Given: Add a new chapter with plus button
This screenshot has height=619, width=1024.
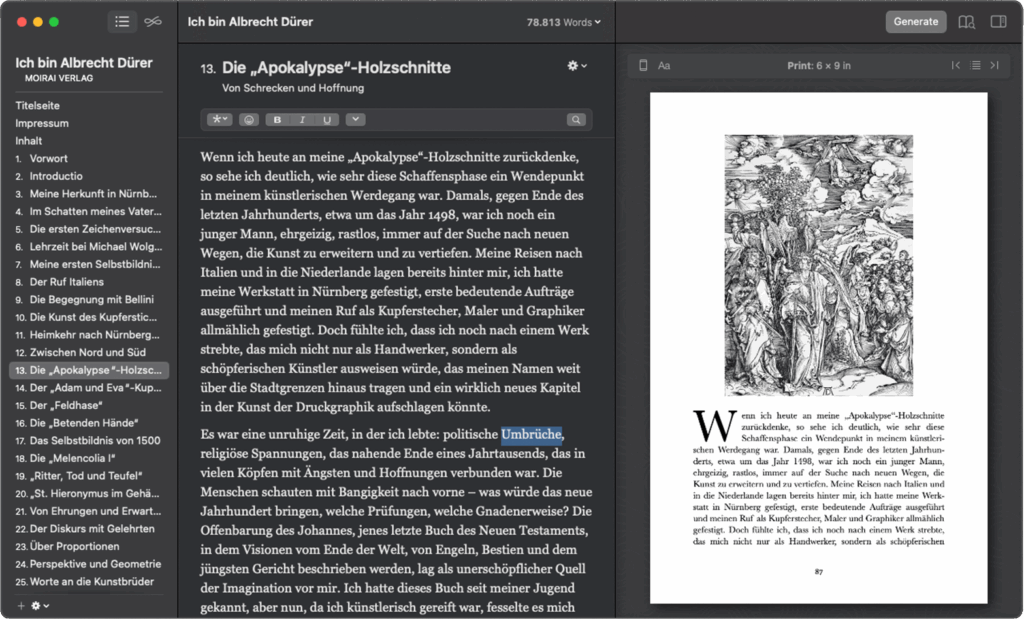Looking at the screenshot, I should tap(21, 606).
